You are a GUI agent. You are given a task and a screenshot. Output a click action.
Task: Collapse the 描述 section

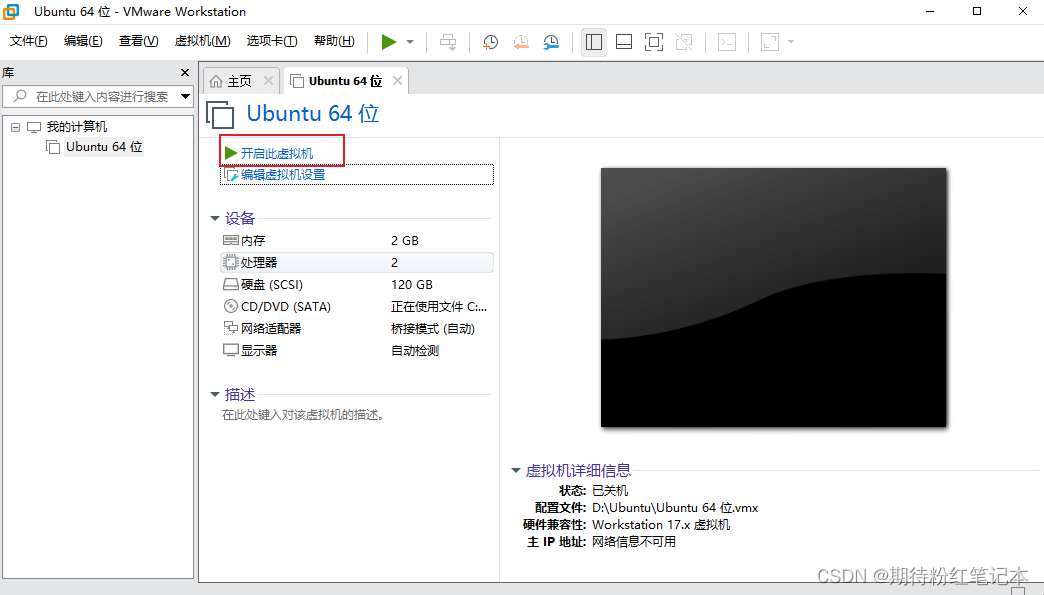pos(214,395)
